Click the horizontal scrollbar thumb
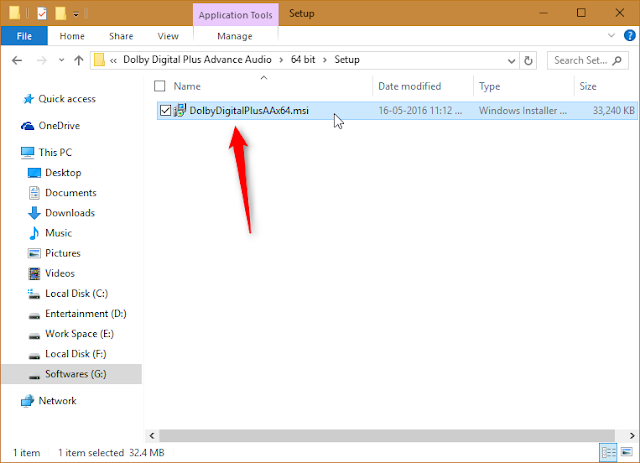 point(387,436)
